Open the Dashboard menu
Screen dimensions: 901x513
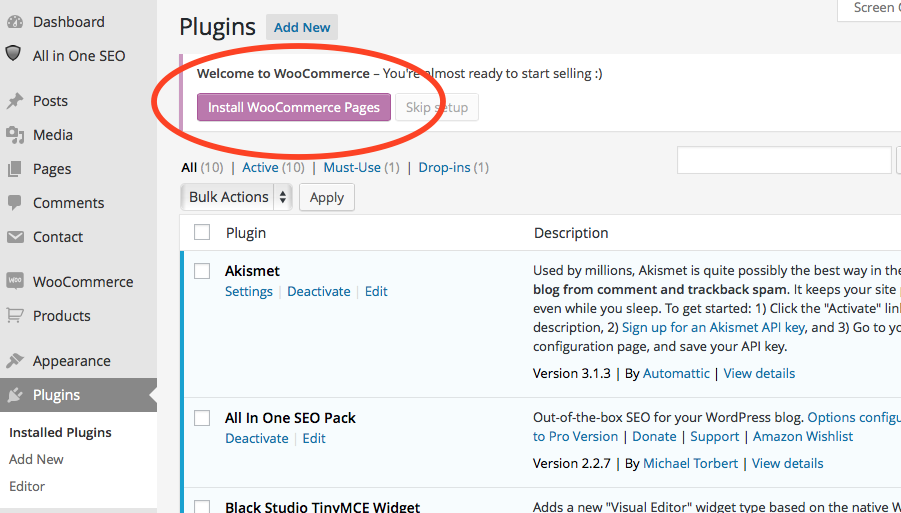[68, 22]
